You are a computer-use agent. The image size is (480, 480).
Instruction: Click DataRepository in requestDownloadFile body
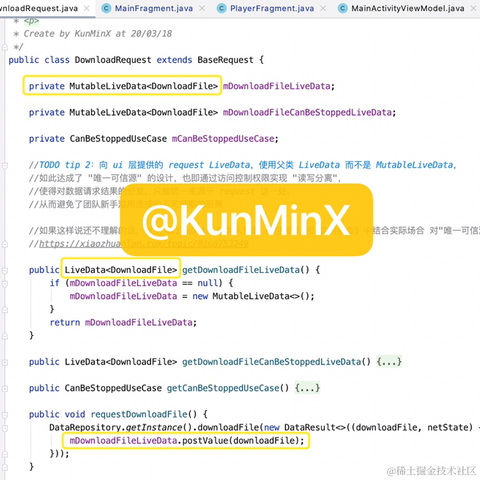coord(85,427)
